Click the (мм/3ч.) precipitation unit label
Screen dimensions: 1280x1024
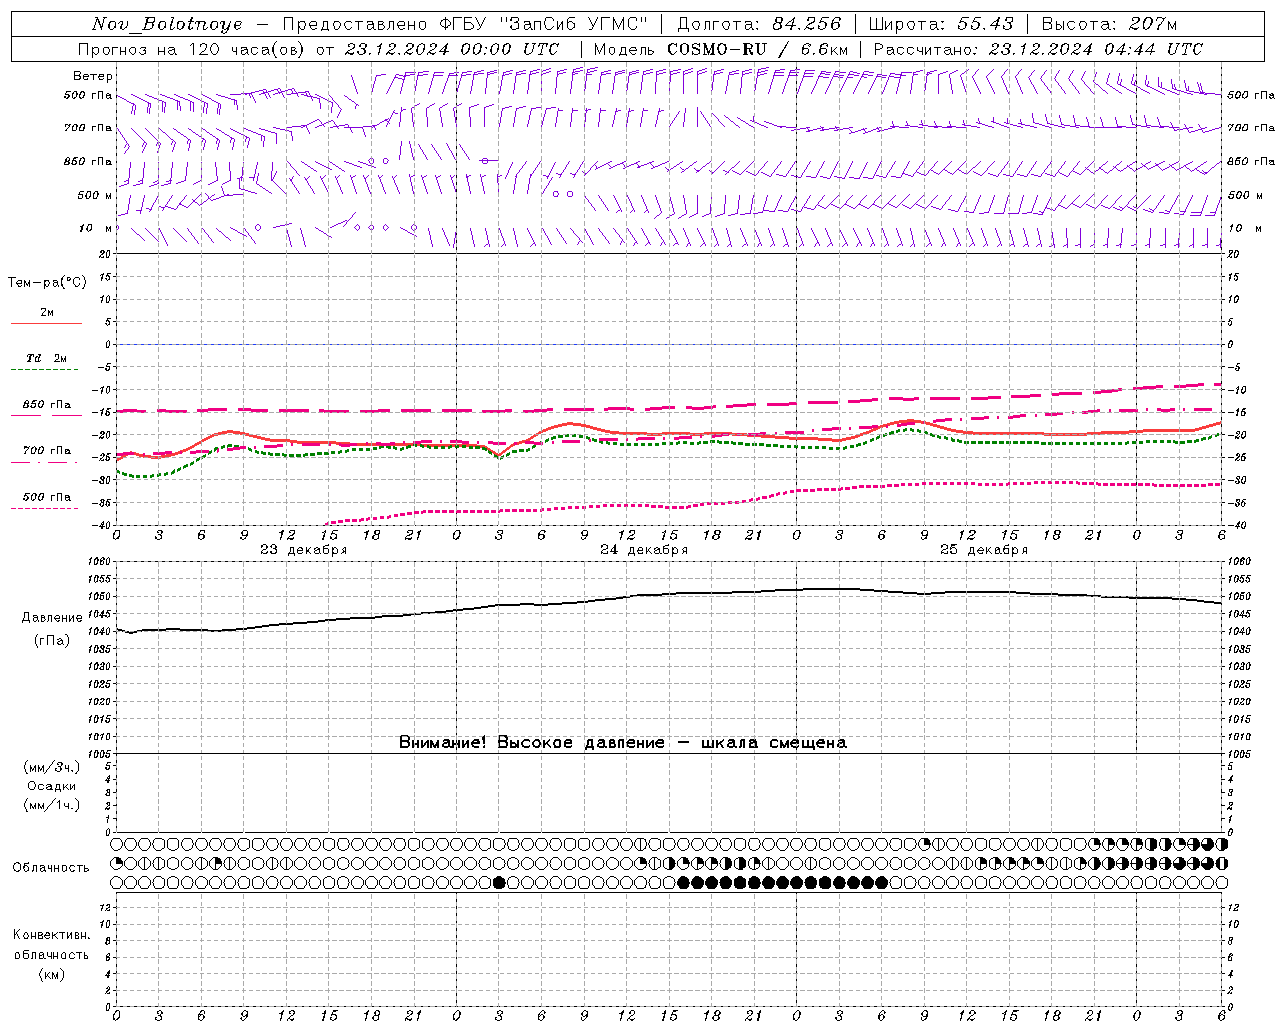[x=52, y=767]
